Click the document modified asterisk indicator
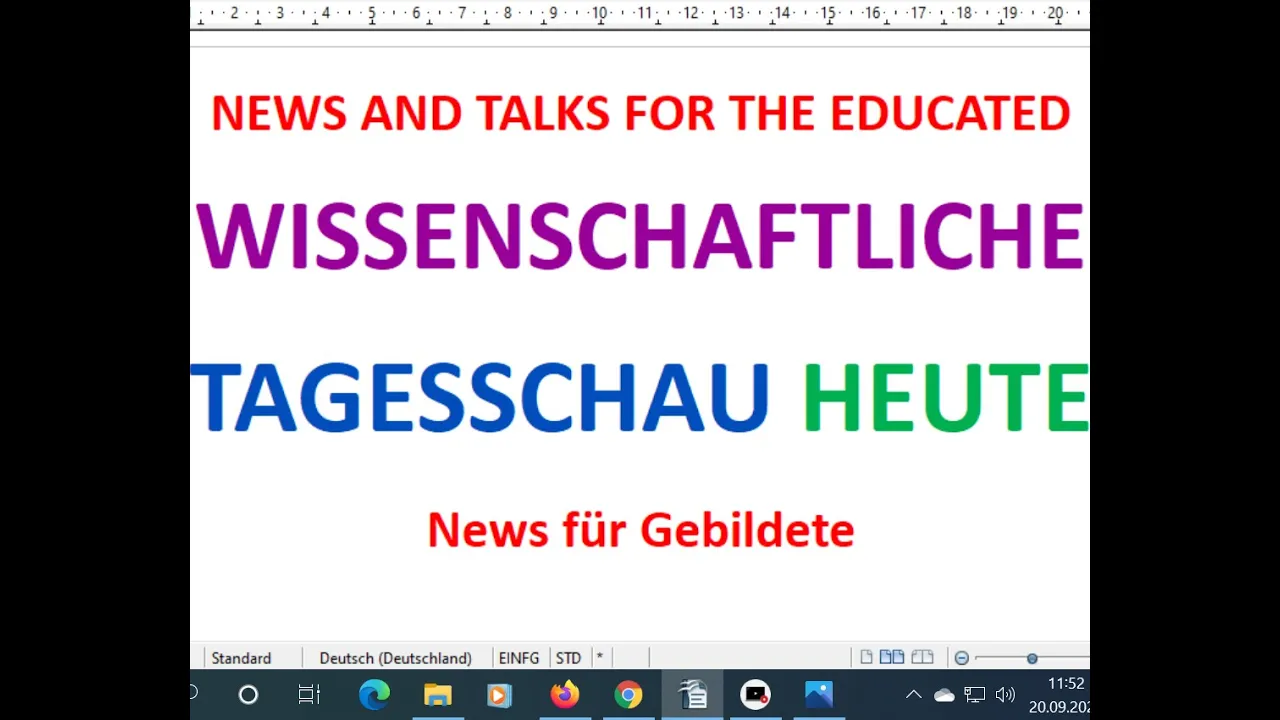Image resolution: width=1280 pixels, height=720 pixels. [x=600, y=658]
